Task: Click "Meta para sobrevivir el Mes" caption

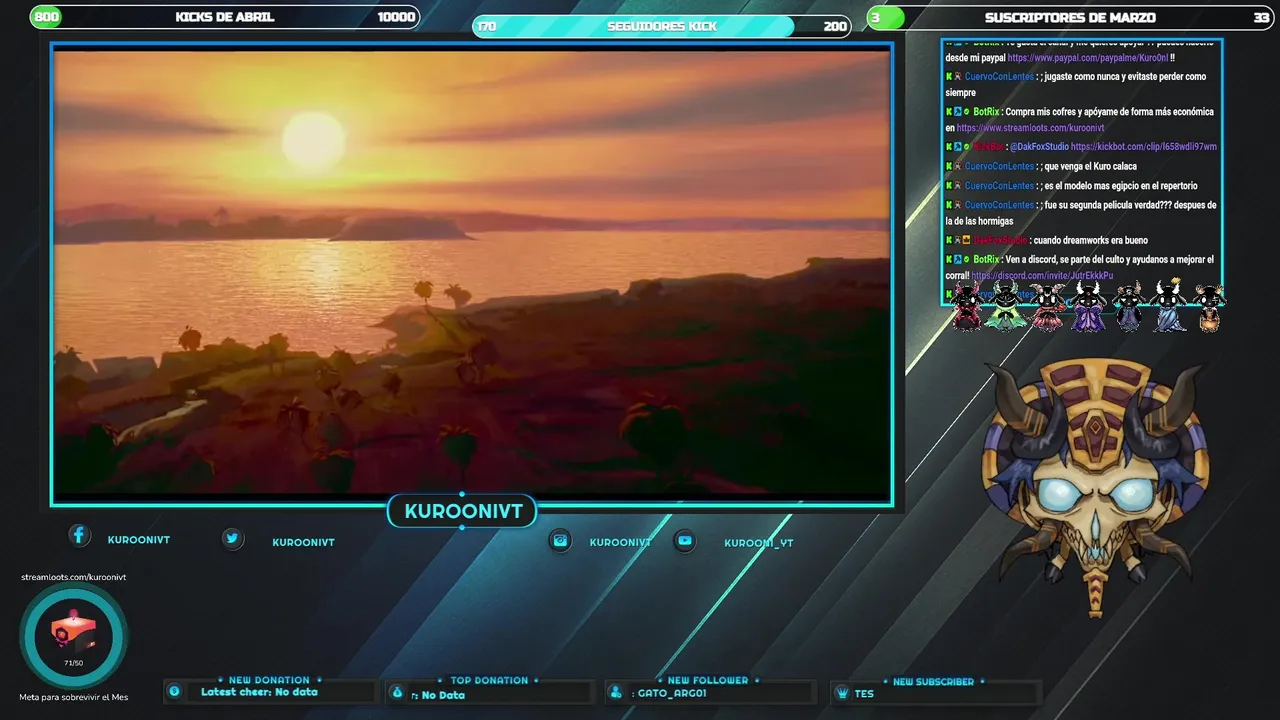Action: tap(74, 697)
